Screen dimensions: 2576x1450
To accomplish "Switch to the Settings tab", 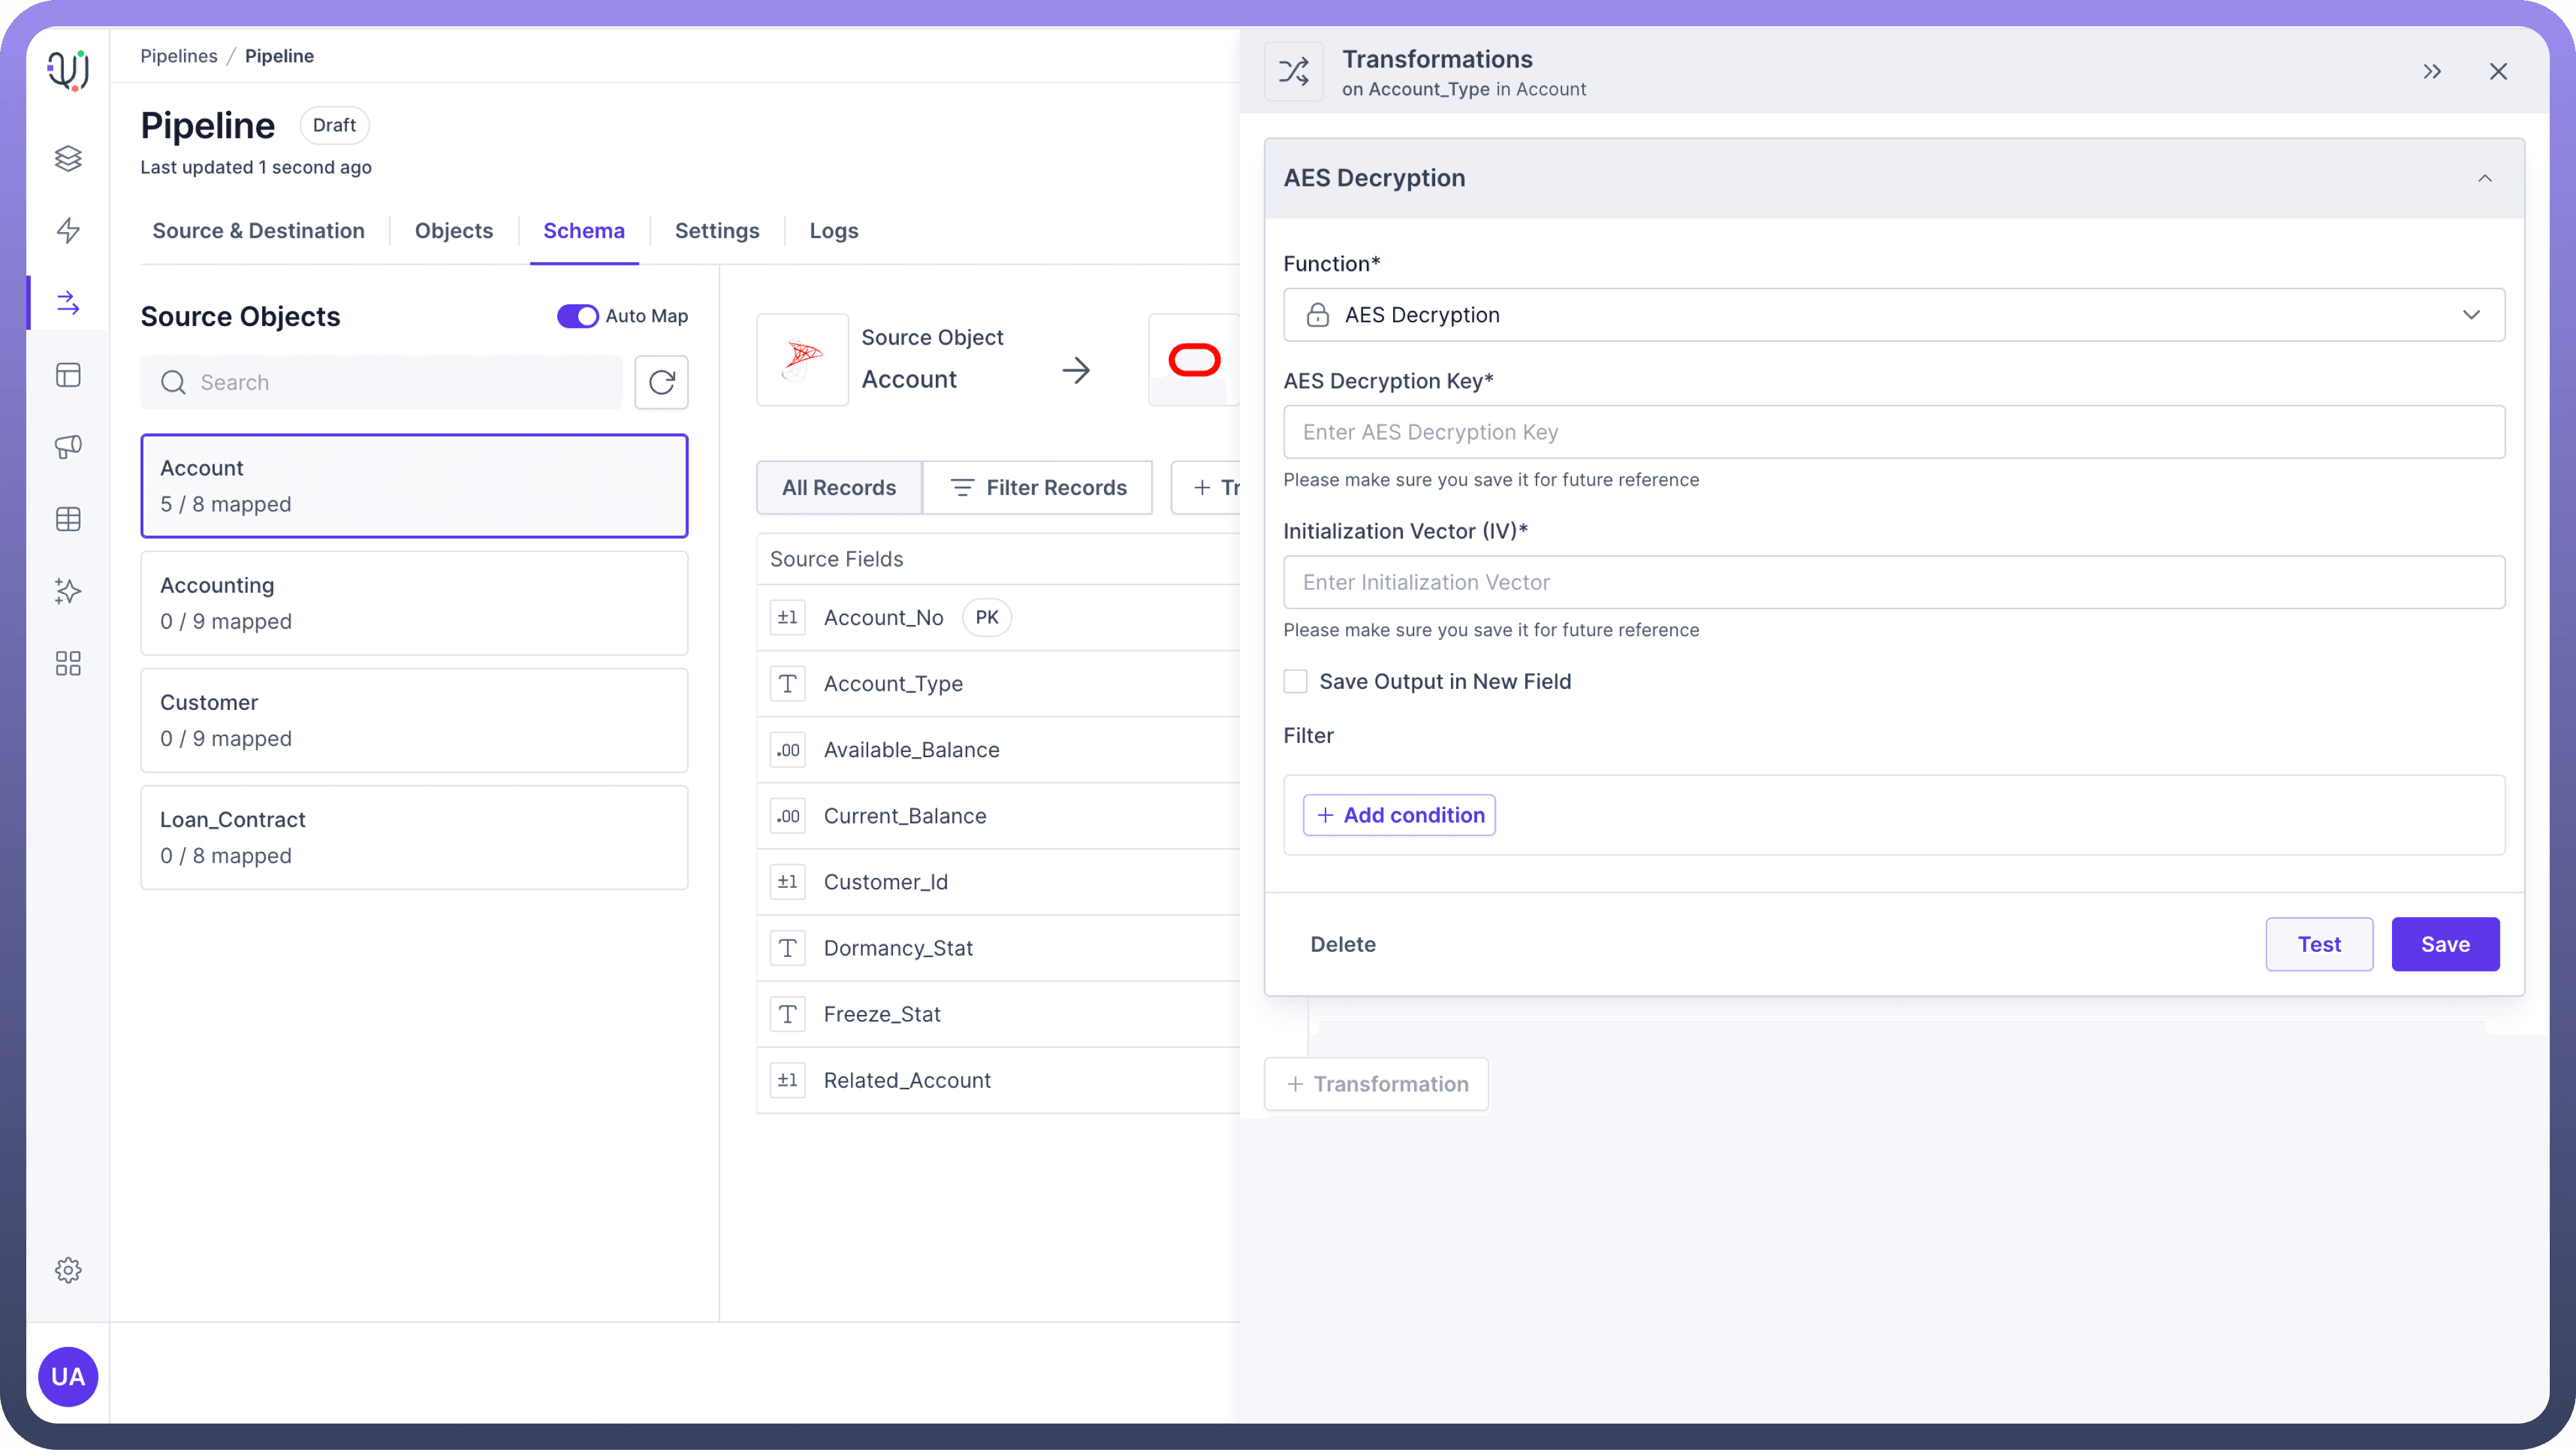I will (716, 231).
